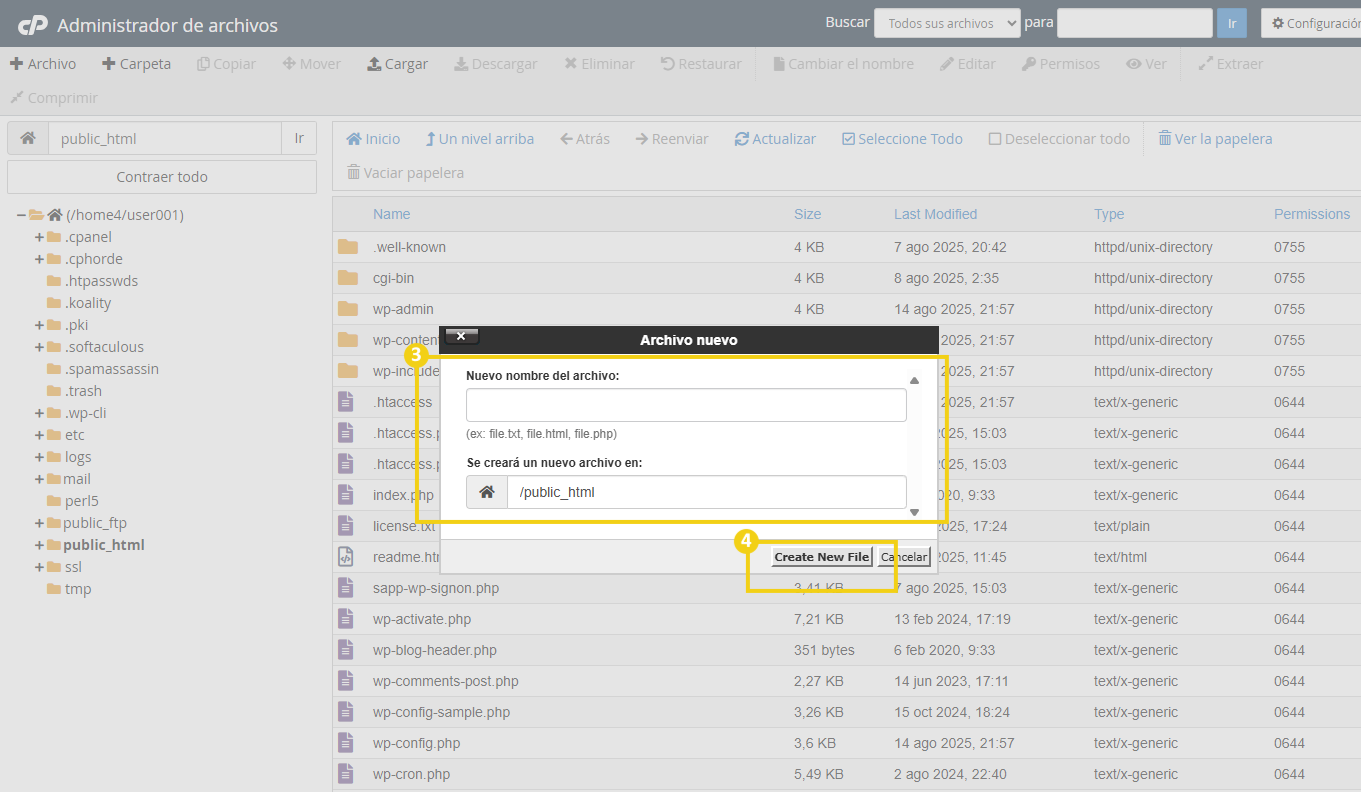Viewport: 1361px width, 792px height.
Task: Cancel the dialog with the Cancelar button
Action: click(903, 556)
